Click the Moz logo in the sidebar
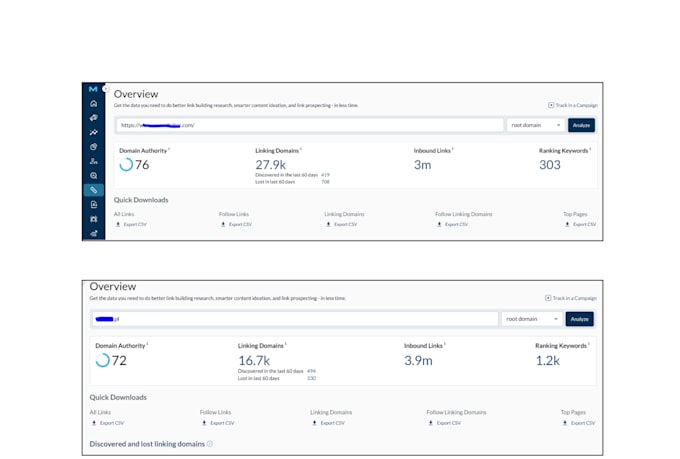This screenshot has width=680, height=459. tap(93, 89)
